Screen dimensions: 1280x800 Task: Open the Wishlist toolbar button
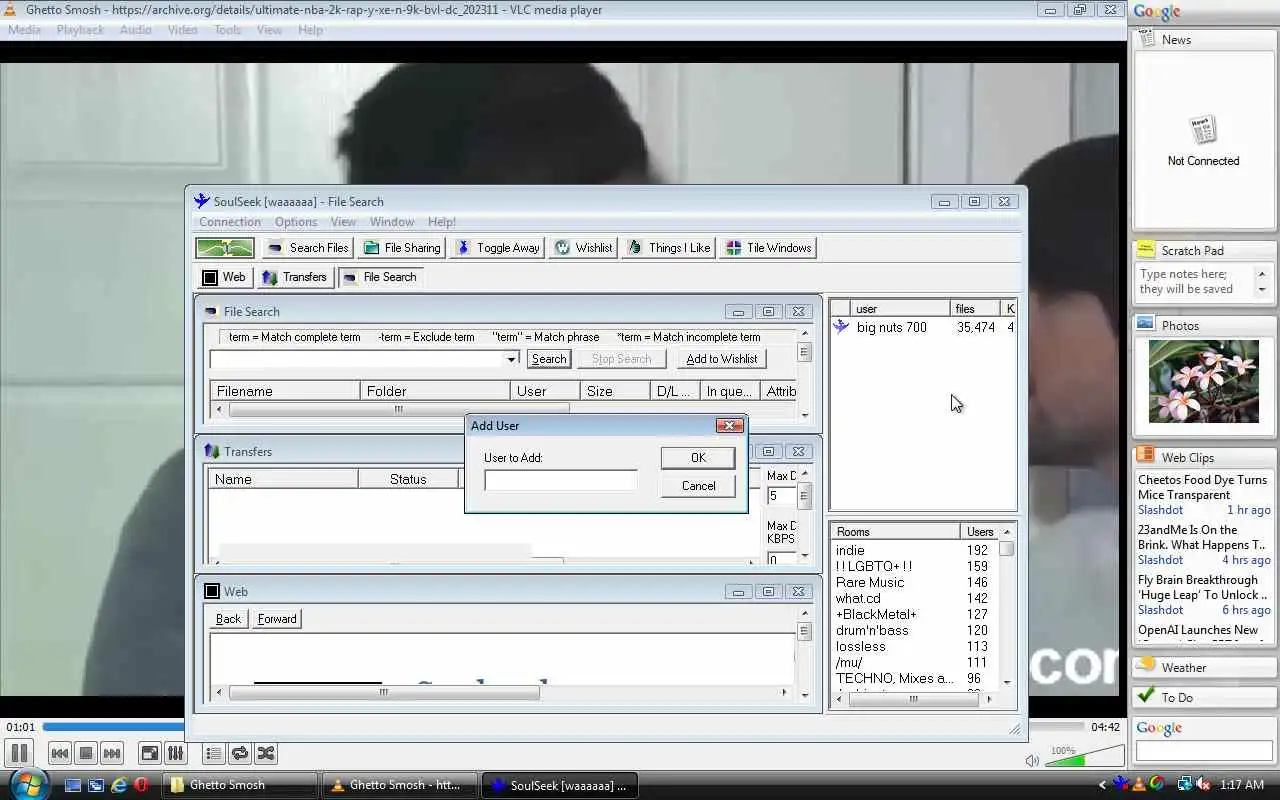point(583,248)
